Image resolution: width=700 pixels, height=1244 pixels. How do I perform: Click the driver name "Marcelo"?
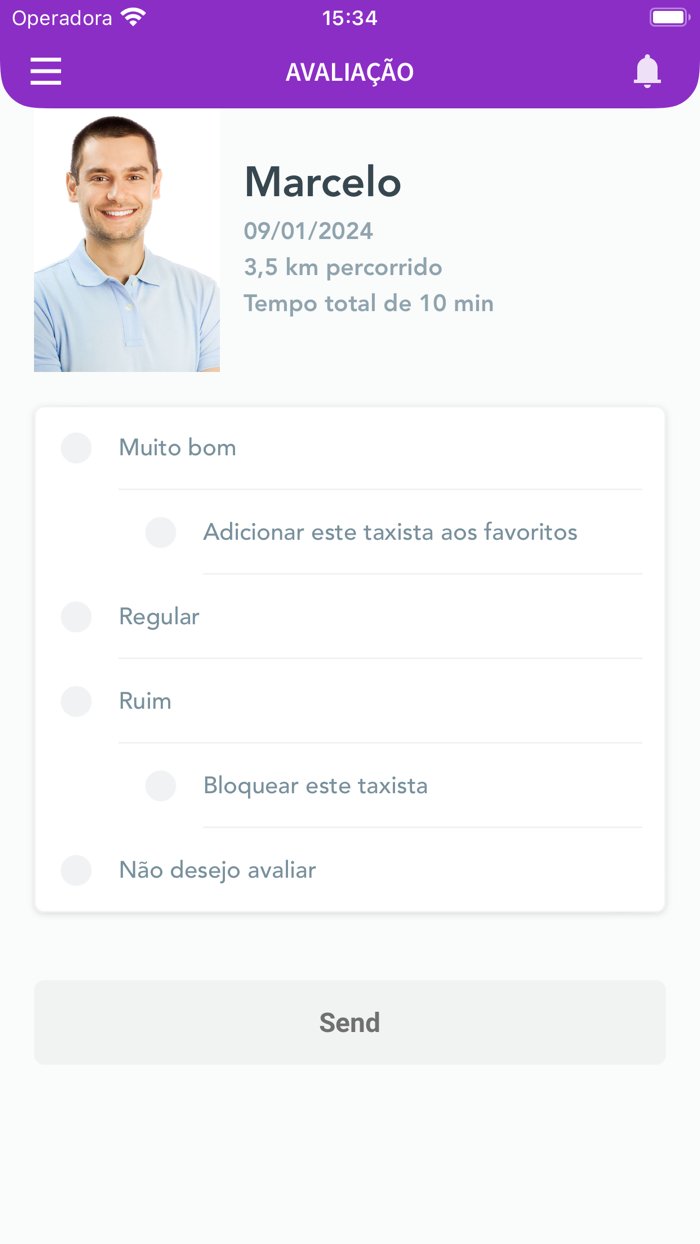(322, 183)
